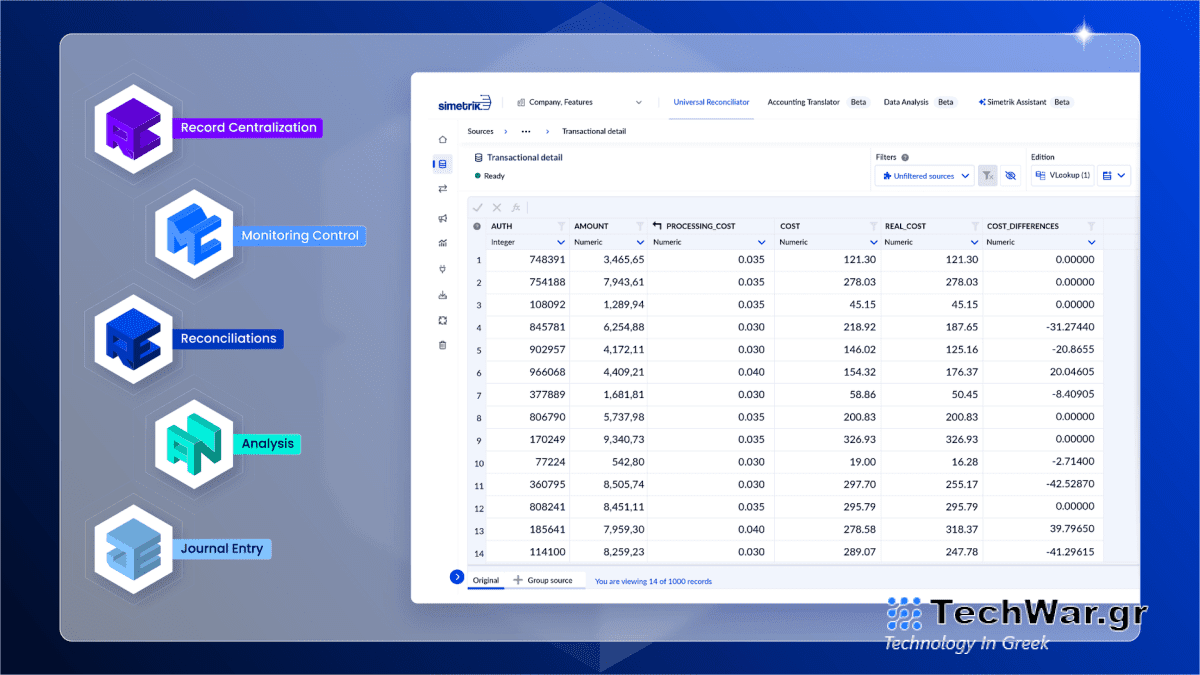
Task: Click the Sources breadcrumb link
Action: point(480,131)
